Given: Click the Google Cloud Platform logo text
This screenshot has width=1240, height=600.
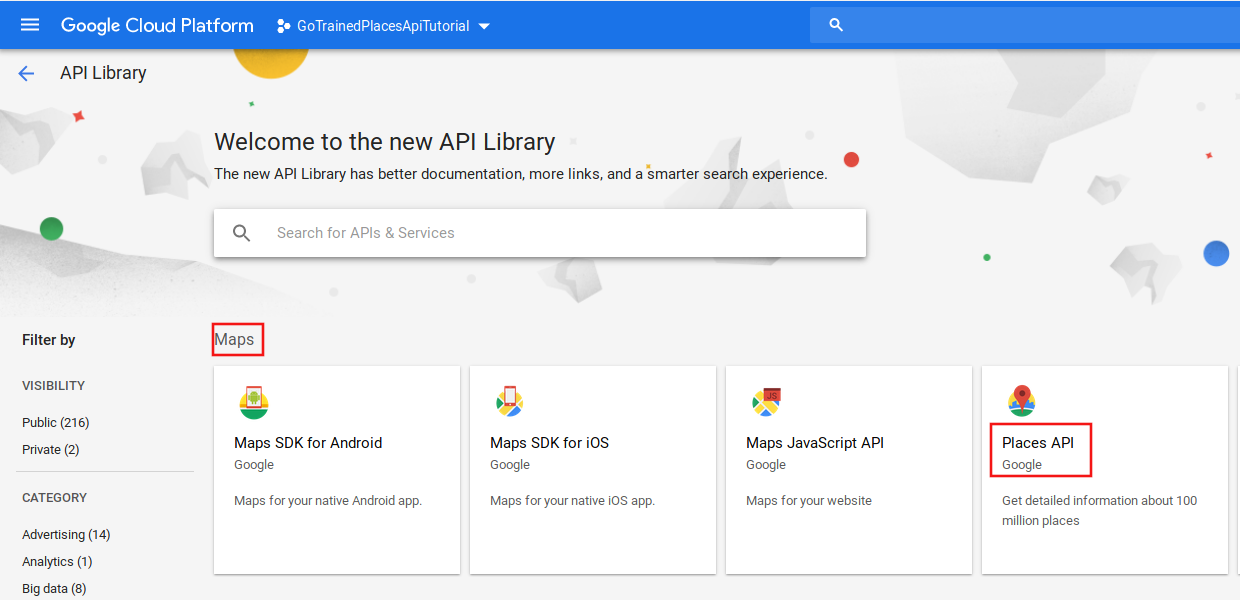Looking at the screenshot, I should pos(157,26).
